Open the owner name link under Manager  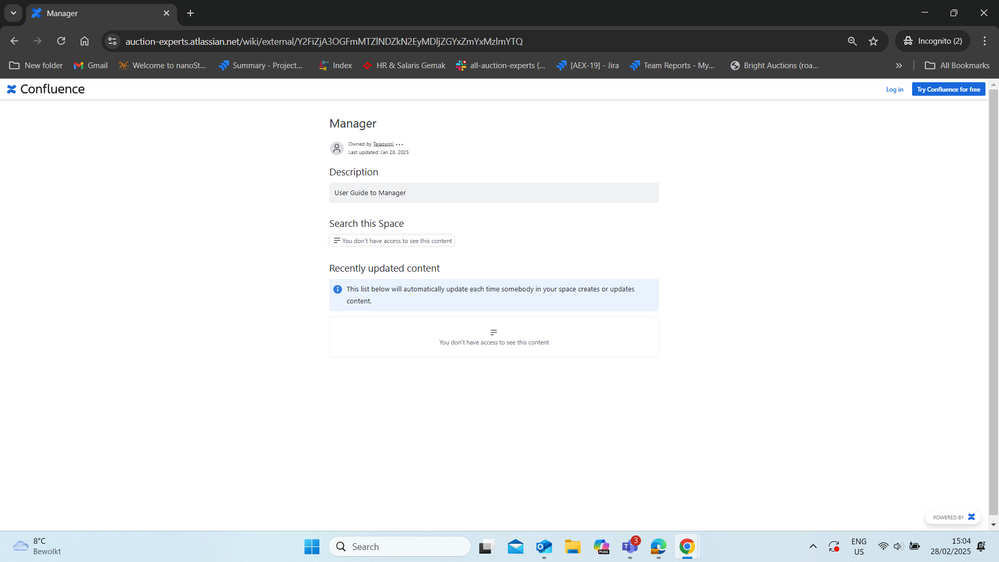[x=383, y=144]
